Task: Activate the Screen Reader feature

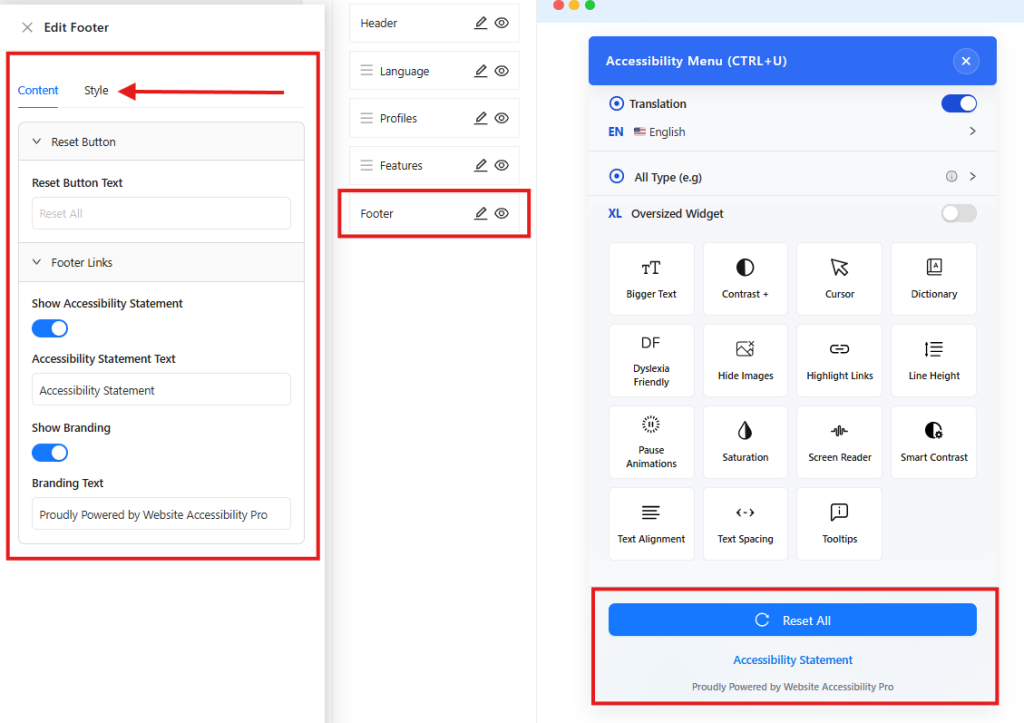Action: 839,442
